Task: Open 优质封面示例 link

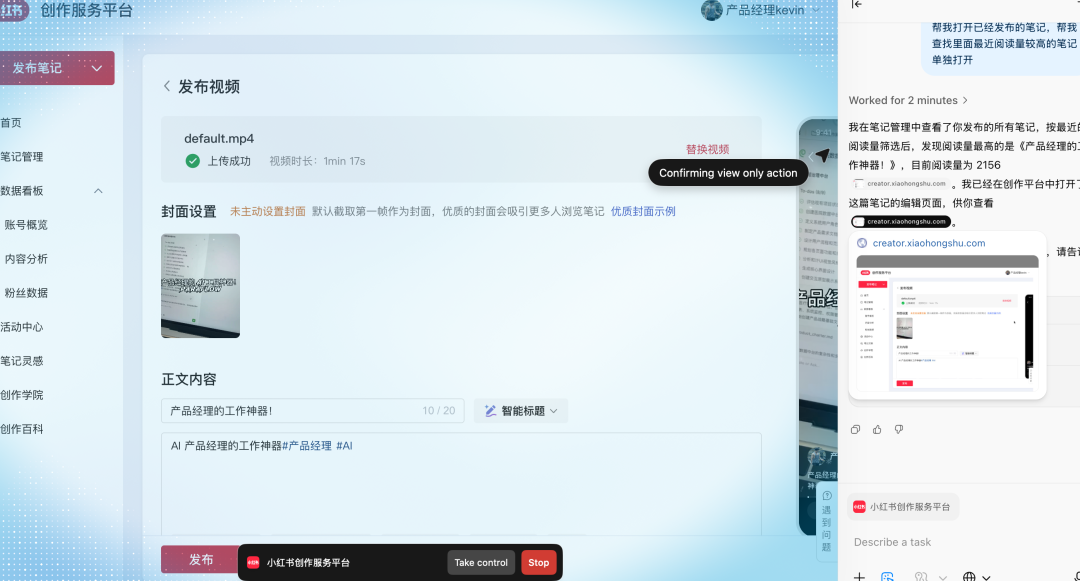Action: 643,211
